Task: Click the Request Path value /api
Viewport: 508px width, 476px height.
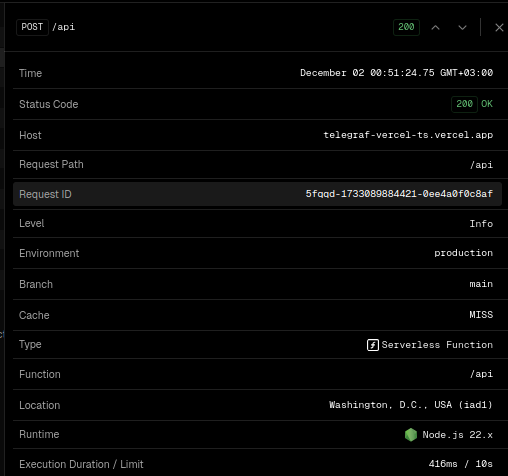Action: (481, 165)
